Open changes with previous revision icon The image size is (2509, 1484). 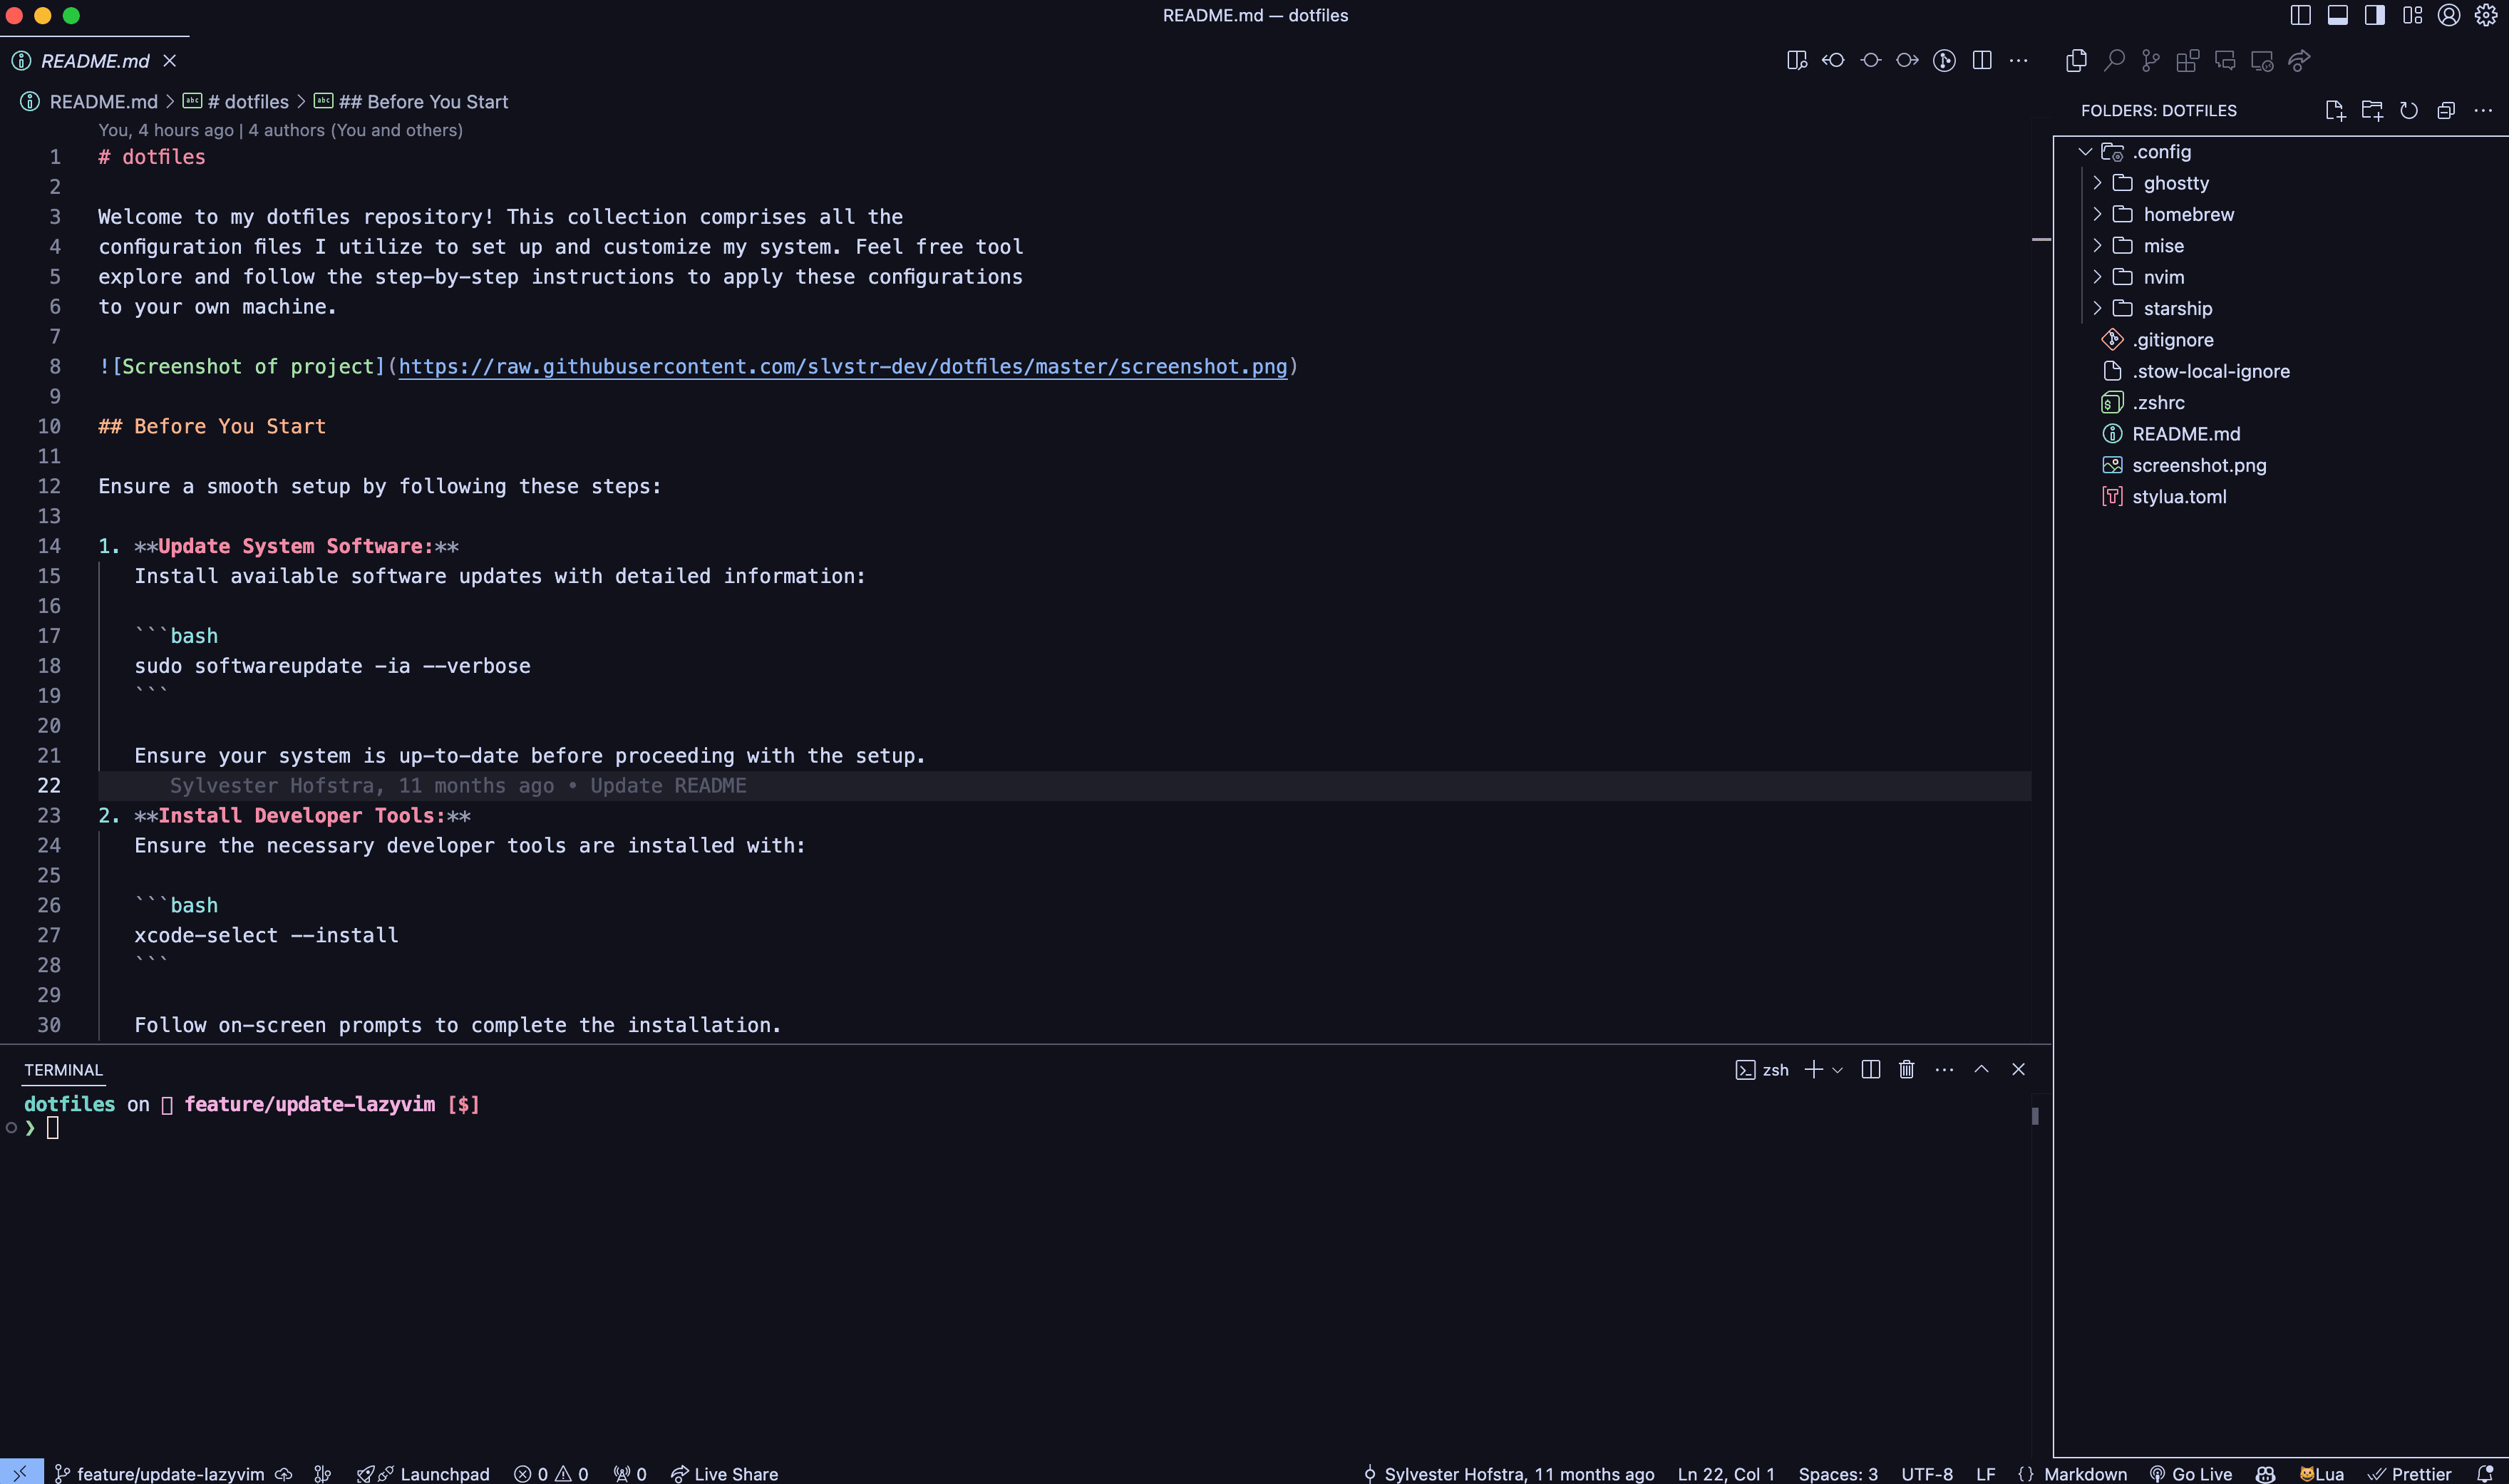(1833, 61)
